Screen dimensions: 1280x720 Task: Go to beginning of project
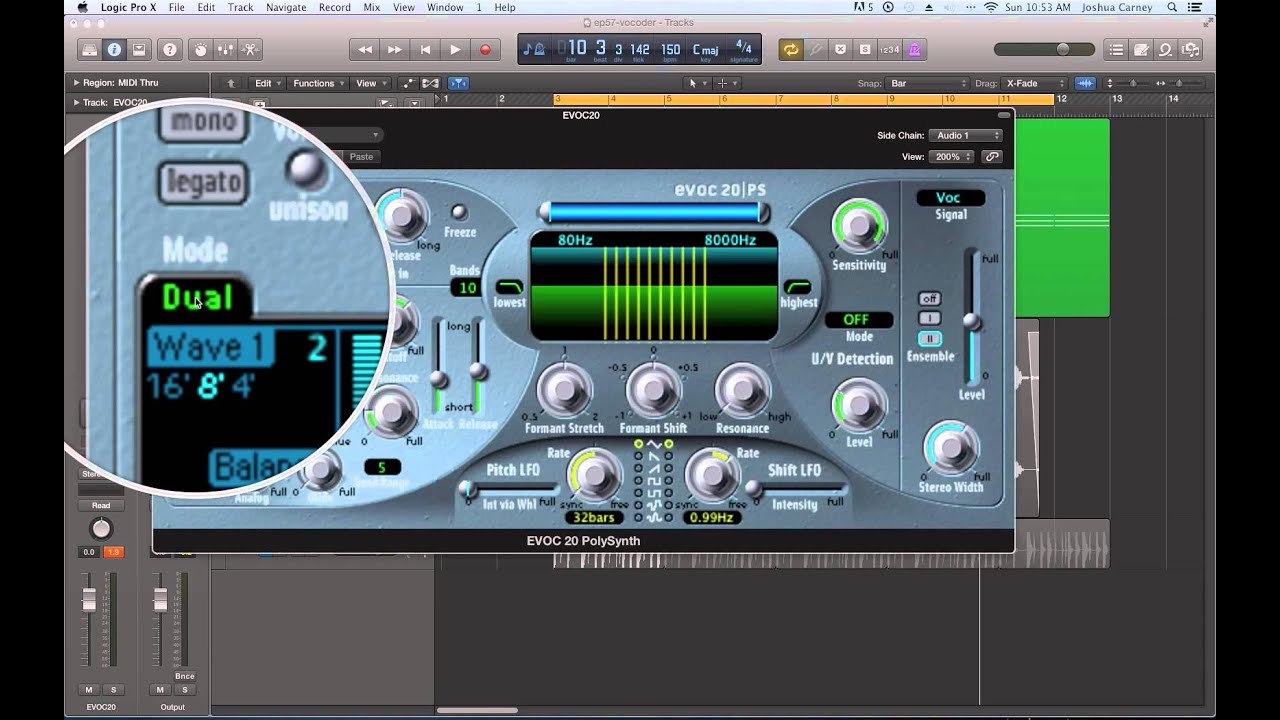(425, 49)
